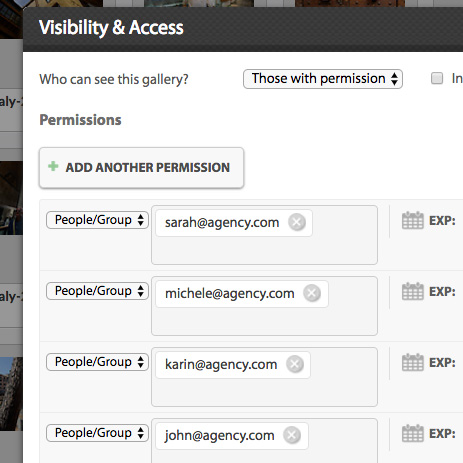Open People/Group dropdown for john's row
This screenshot has height=463, width=463.
(97, 433)
